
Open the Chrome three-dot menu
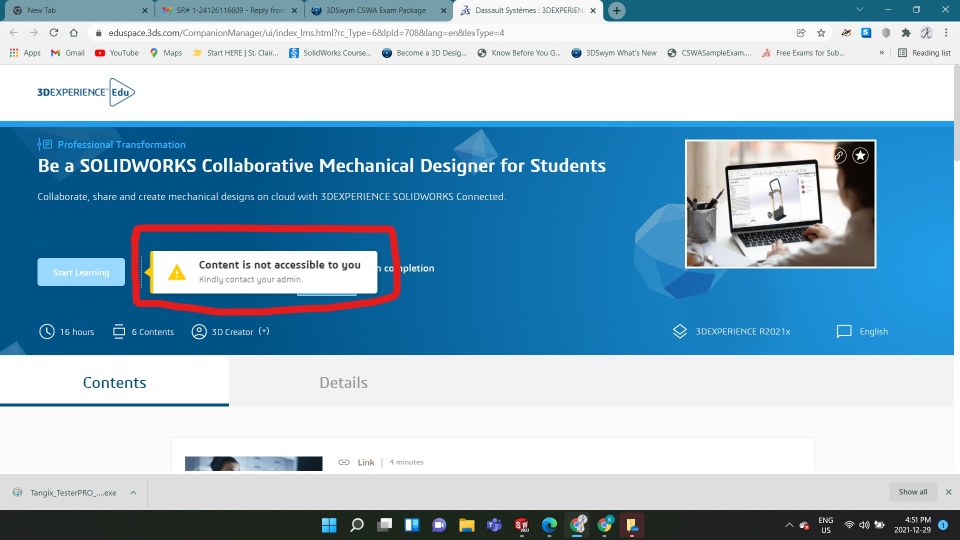[947, 32]
